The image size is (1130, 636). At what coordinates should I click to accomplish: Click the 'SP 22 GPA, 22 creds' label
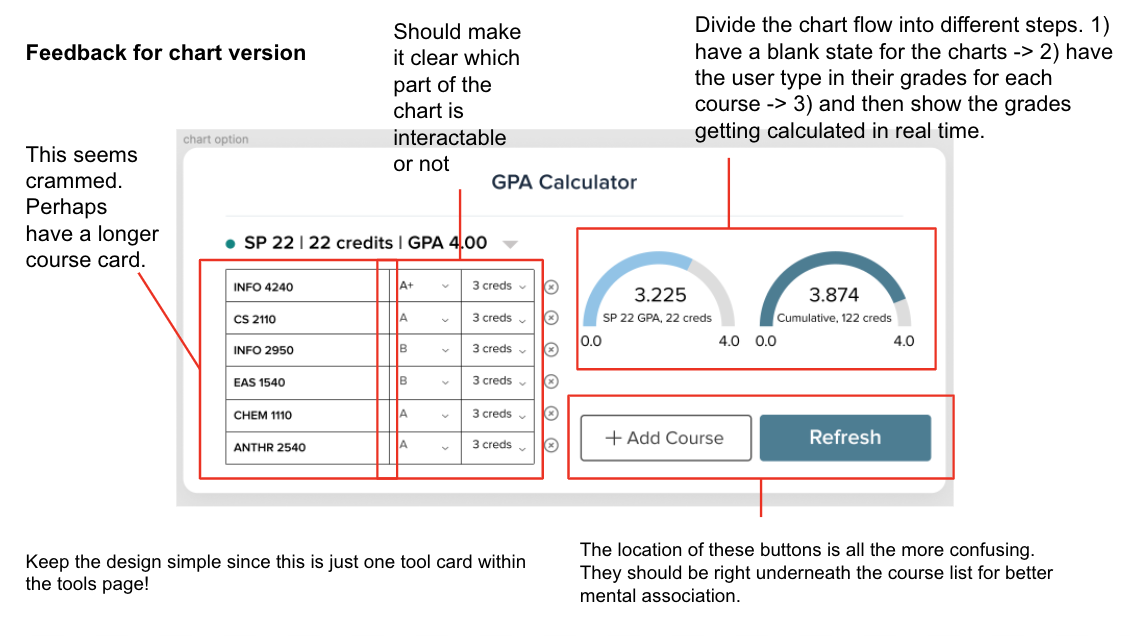click(x=657, y=318)
